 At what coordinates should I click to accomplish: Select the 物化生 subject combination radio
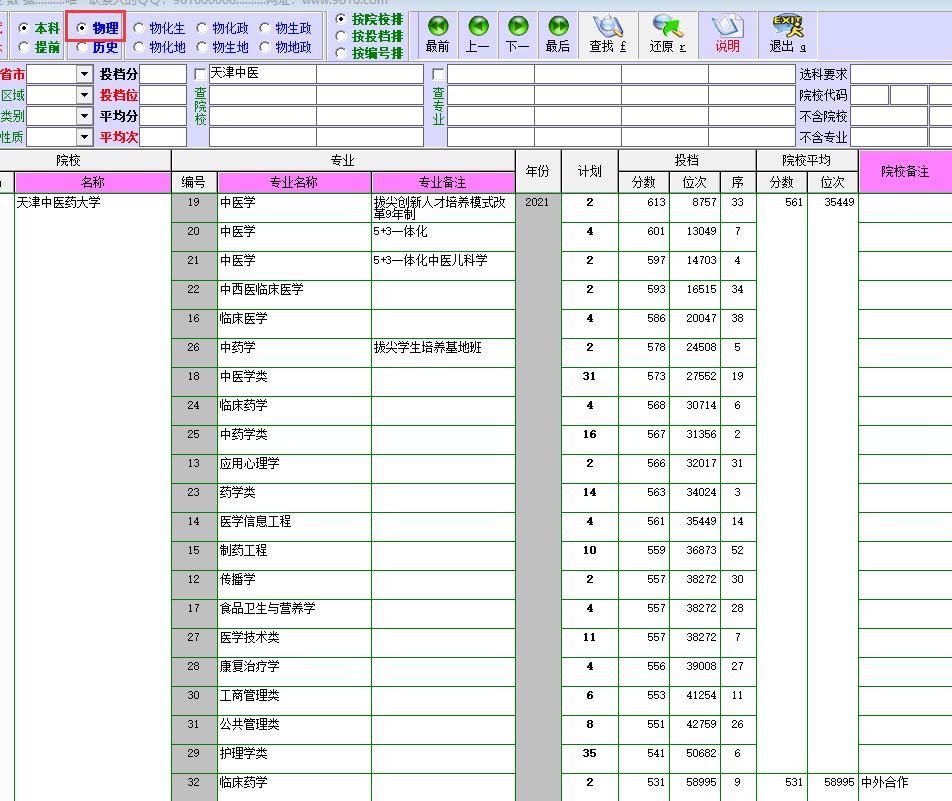point(139,29)
